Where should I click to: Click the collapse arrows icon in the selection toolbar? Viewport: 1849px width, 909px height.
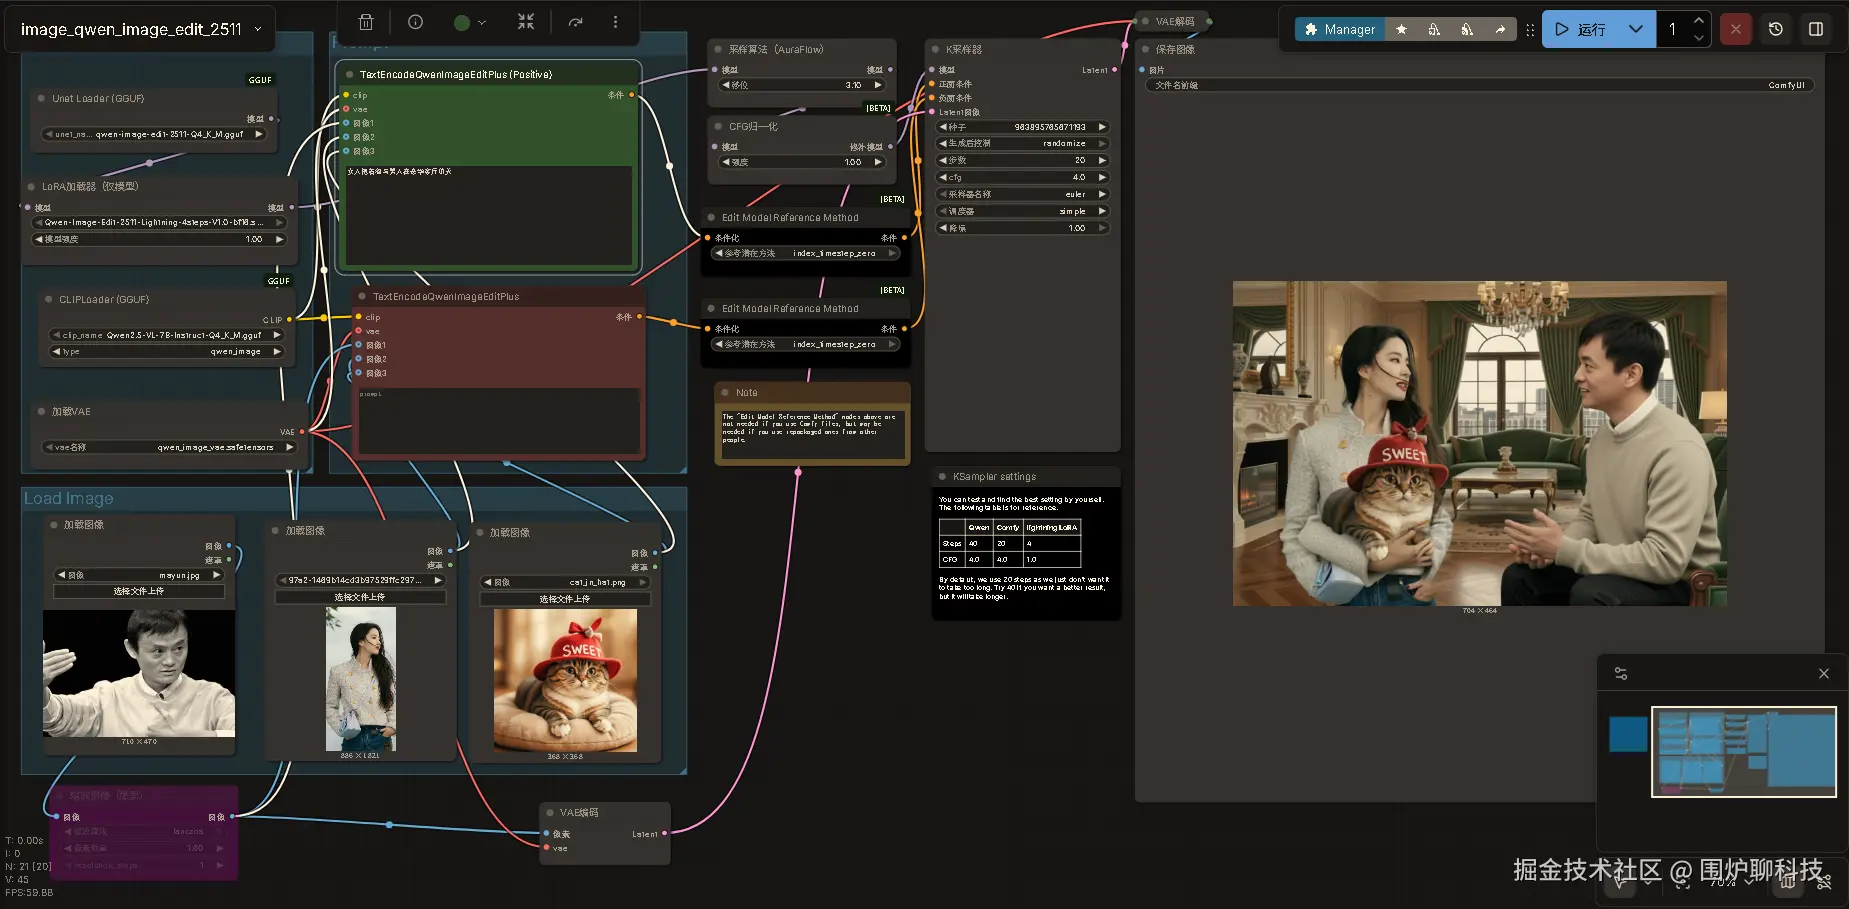coord(526,22)
